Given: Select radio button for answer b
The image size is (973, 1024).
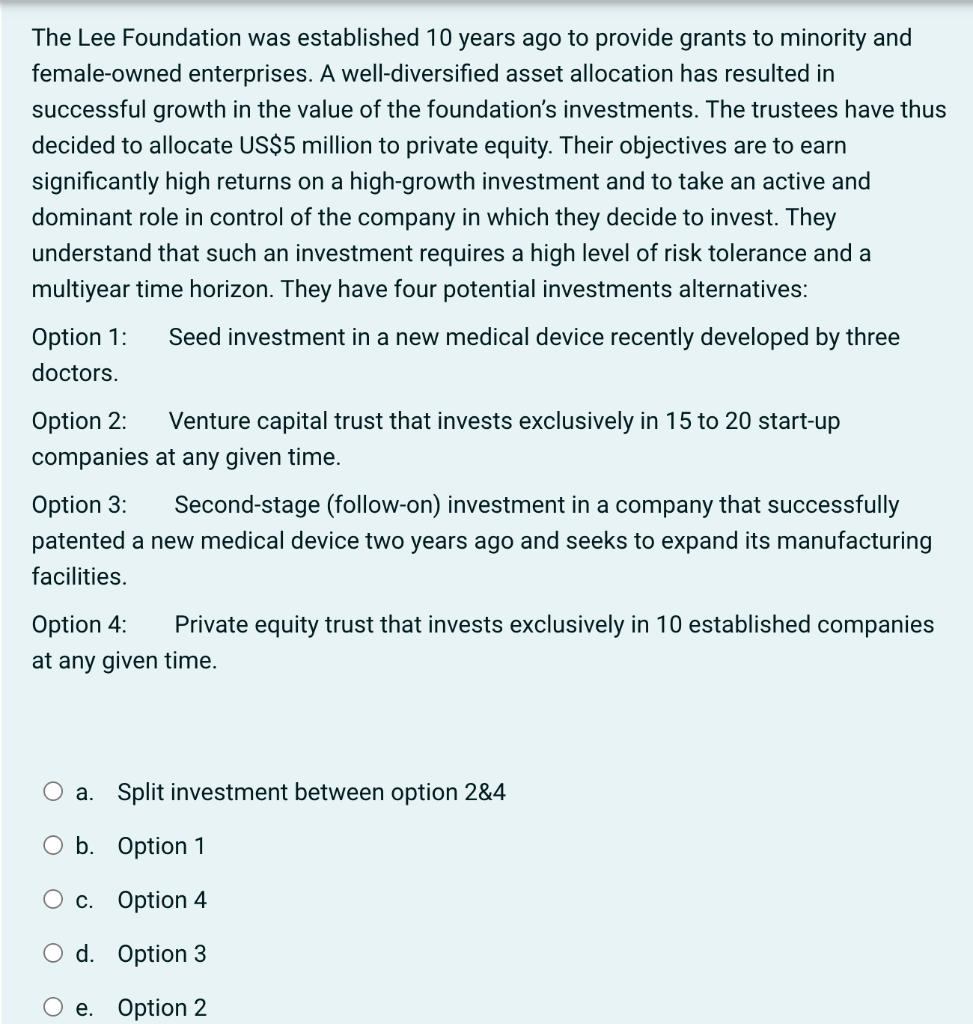Looking at the screenshot, I should click(x=54, y=845).
